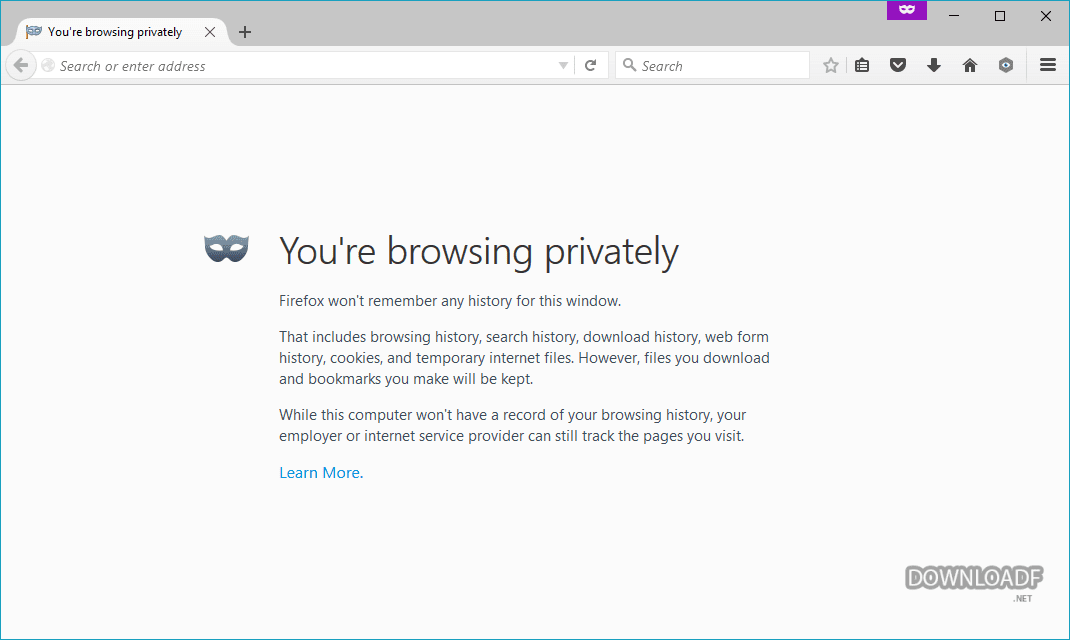Close the Firefox window
This screenshot has width=1070, height=640.
point(1045,15)
